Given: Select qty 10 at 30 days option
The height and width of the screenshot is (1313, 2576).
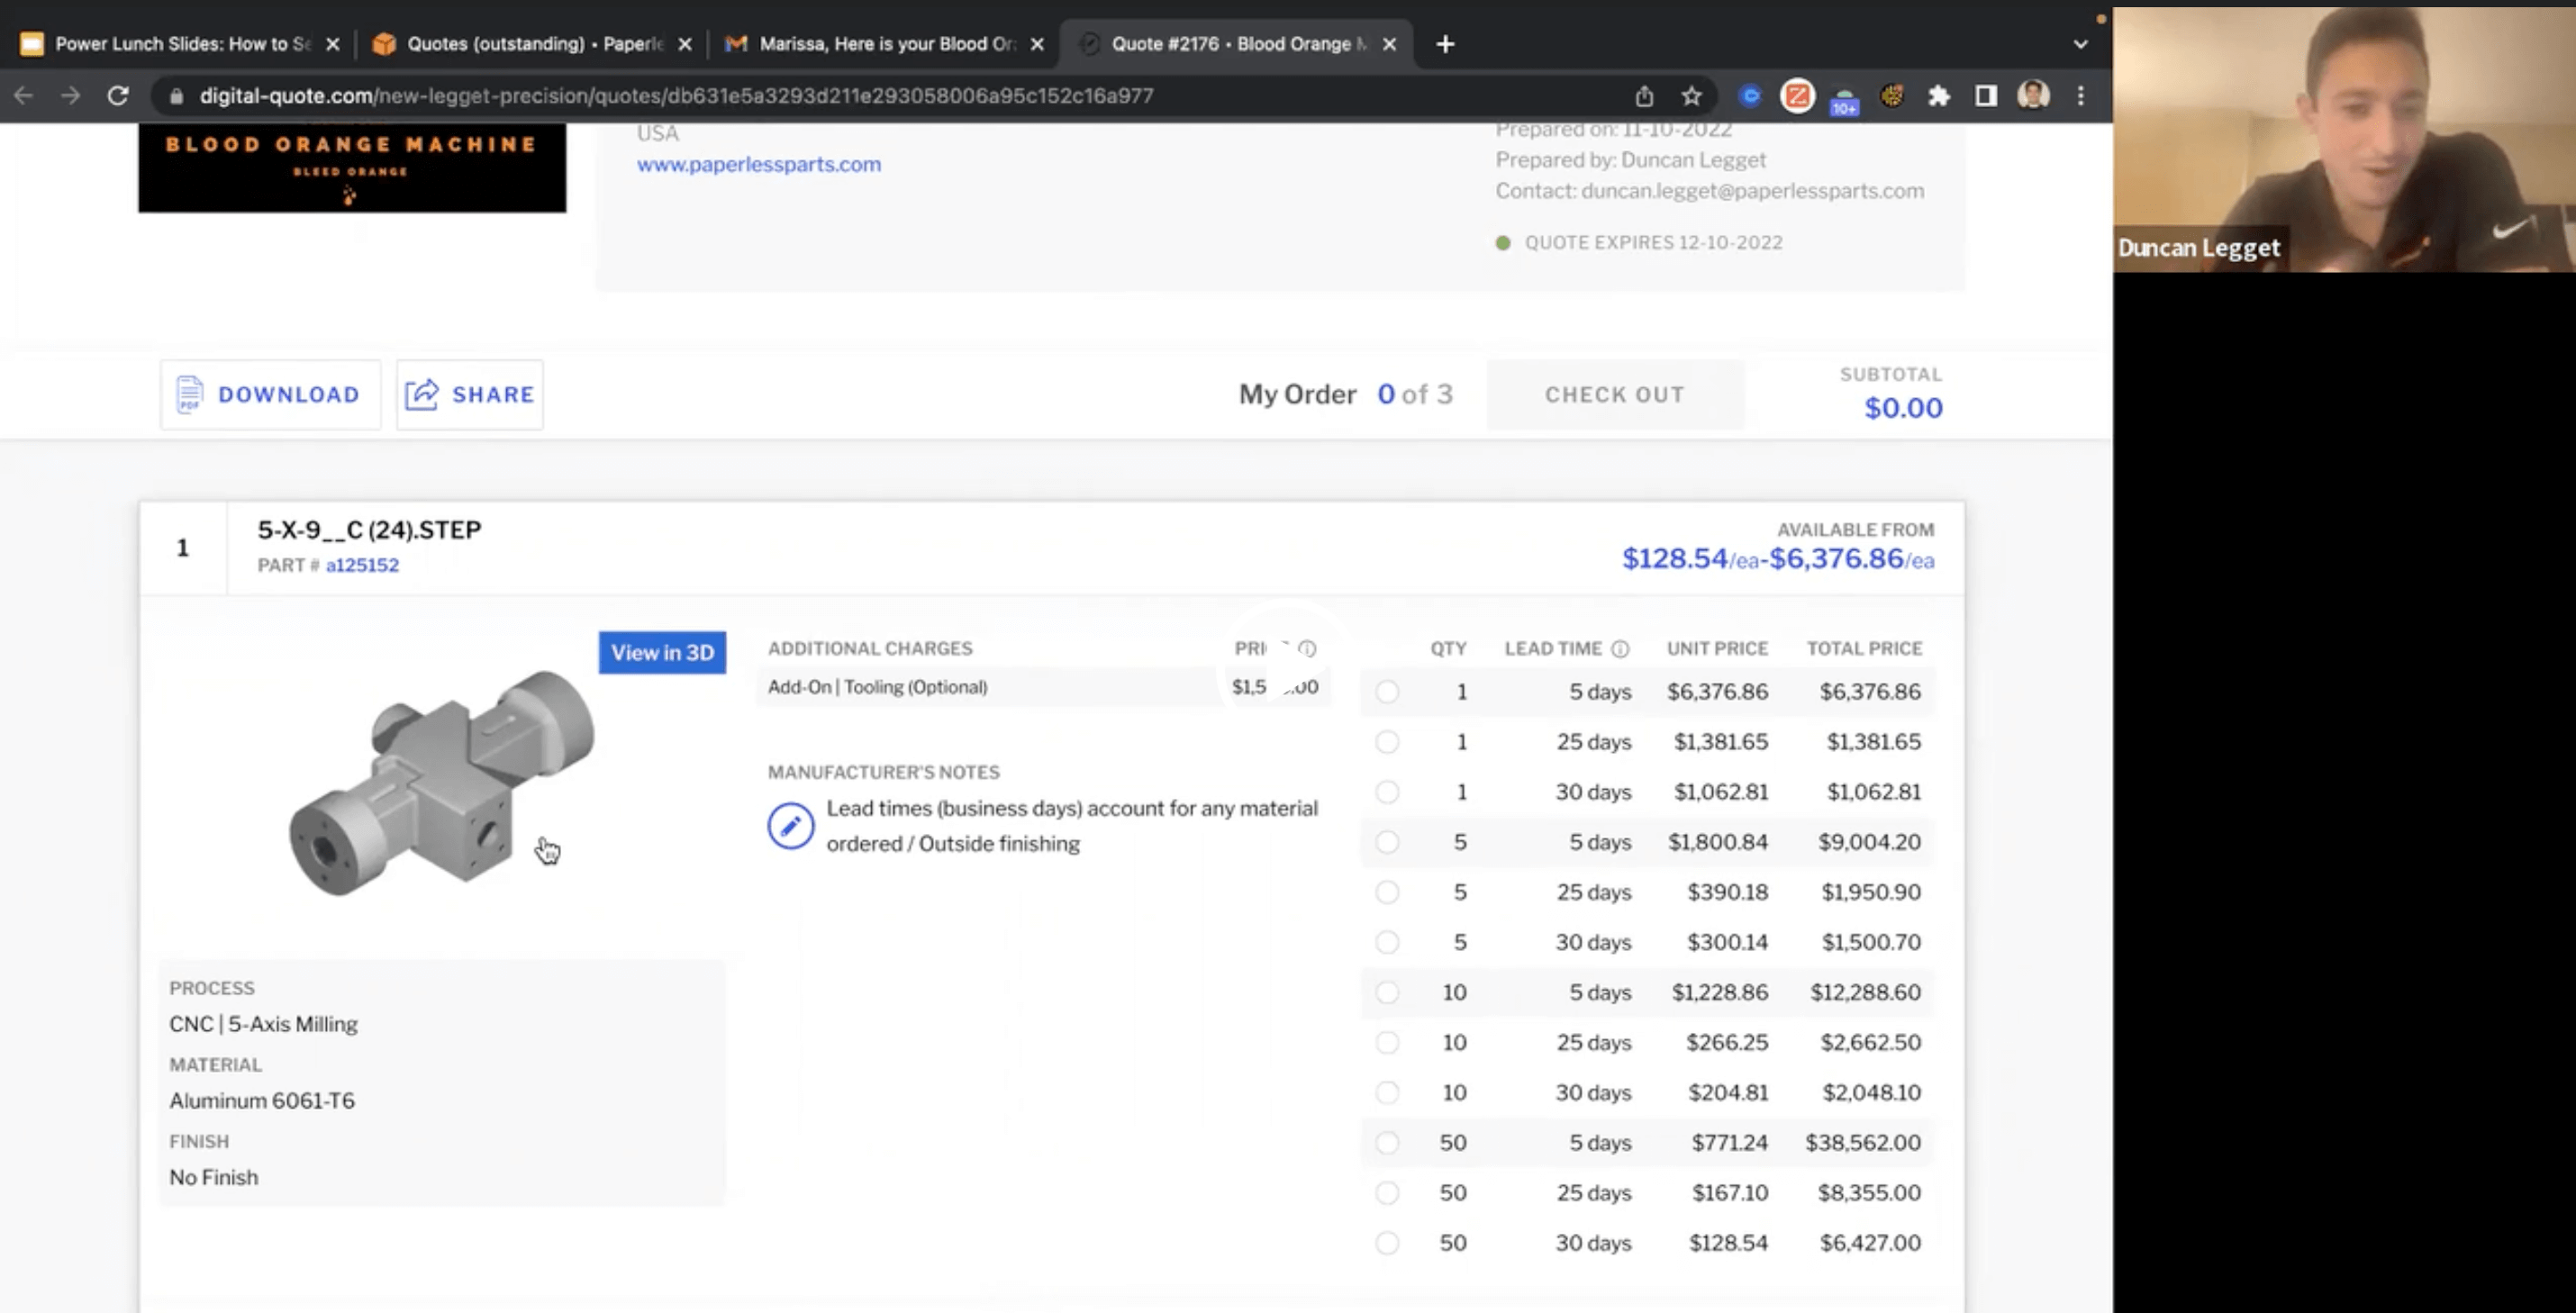Looking at the screenshot, I should 1387,1092.
